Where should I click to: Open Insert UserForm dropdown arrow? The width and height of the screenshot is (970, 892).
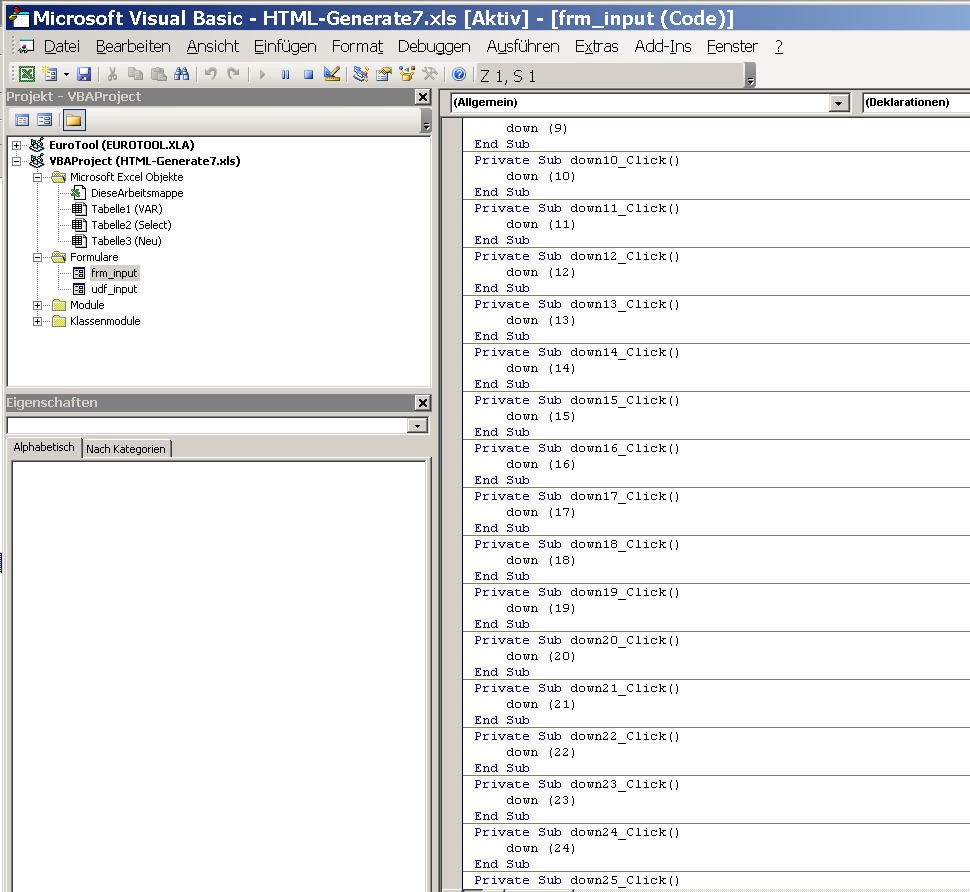click(66, 75)
